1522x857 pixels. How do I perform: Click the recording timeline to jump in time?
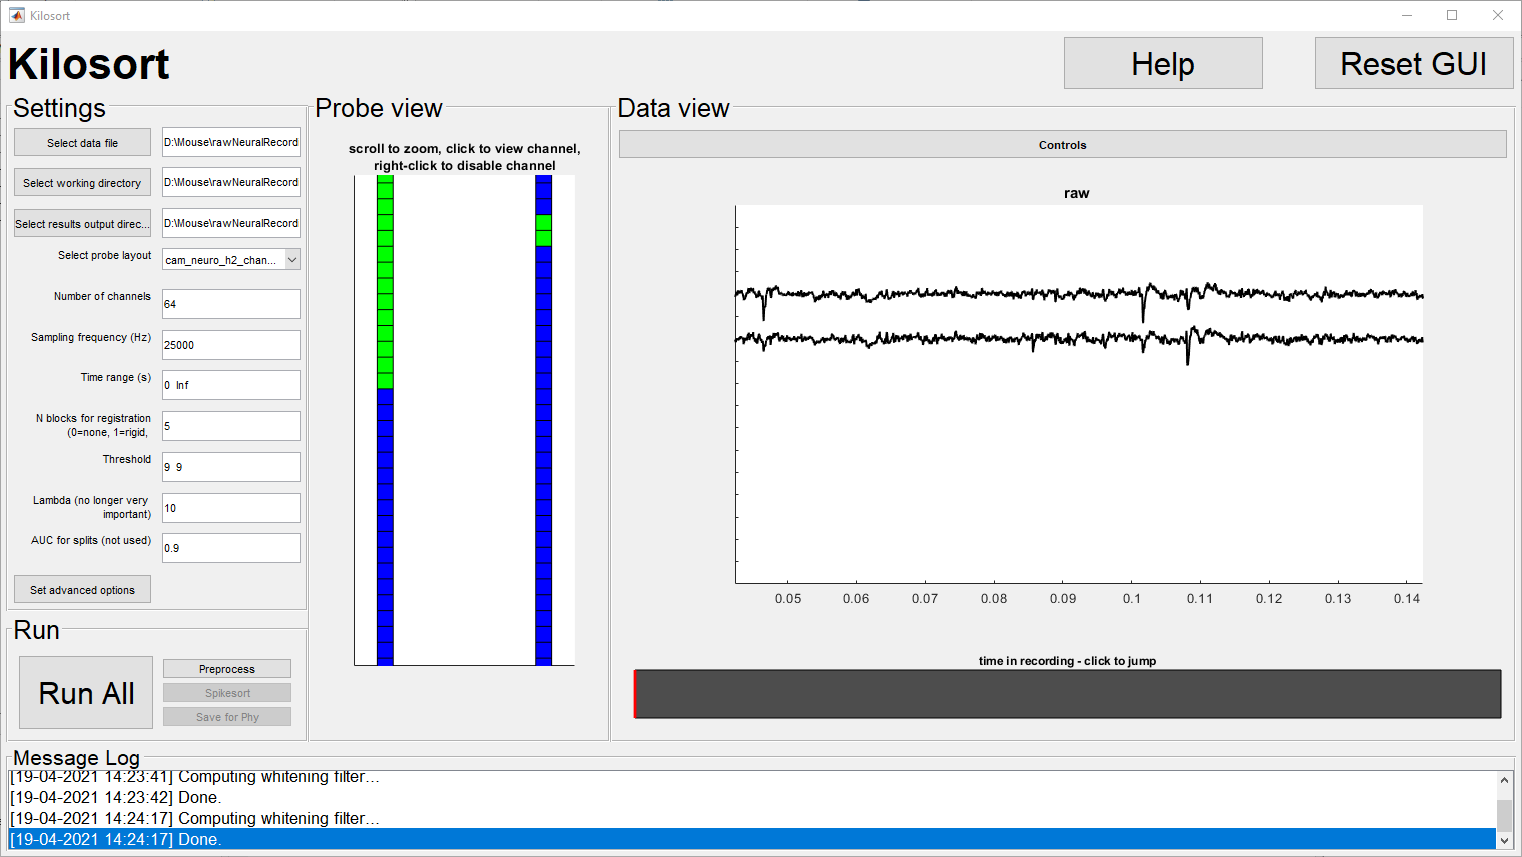pyautogui.click(x=1065, y=693)
